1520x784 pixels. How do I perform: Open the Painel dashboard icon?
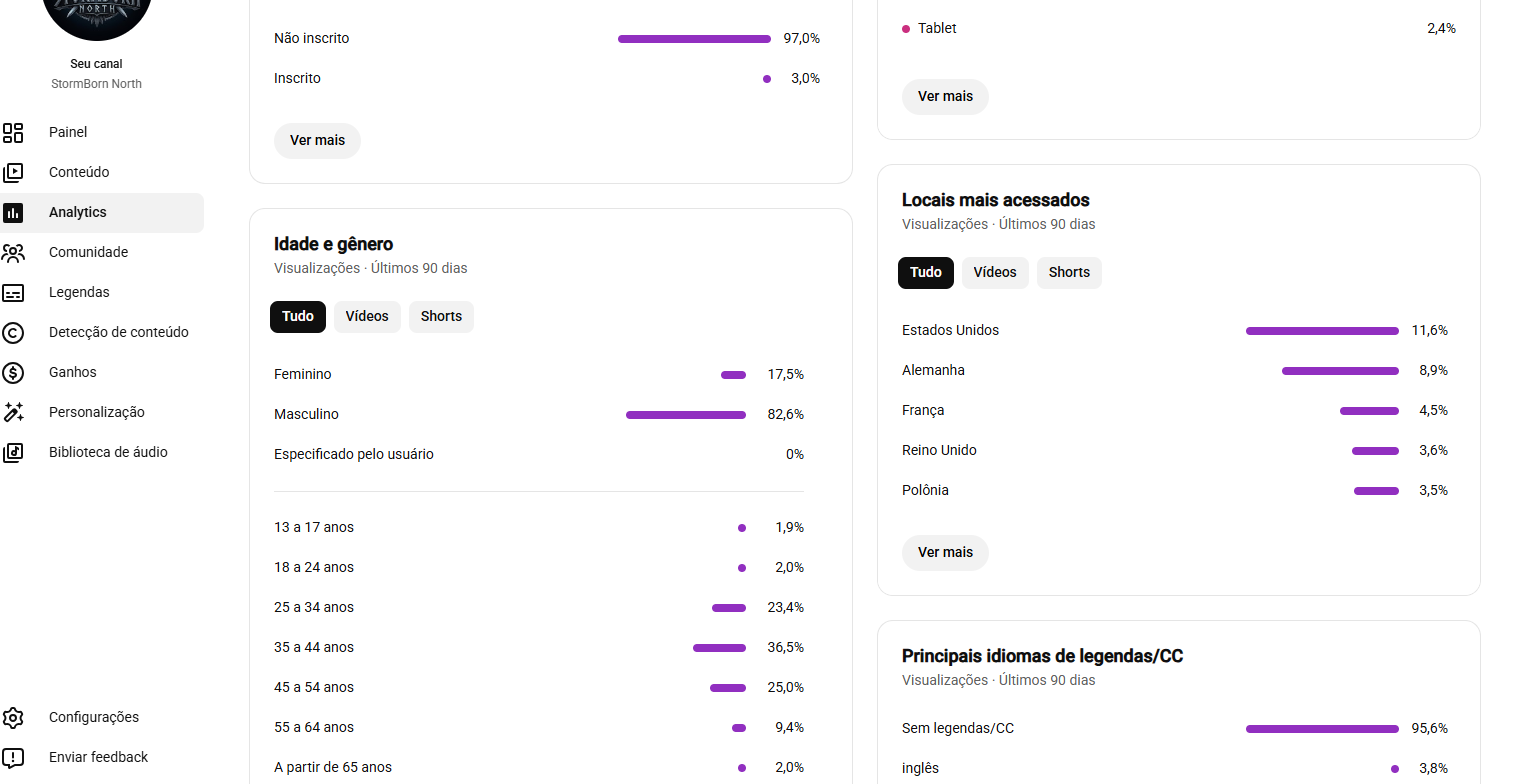coord(13,132)
